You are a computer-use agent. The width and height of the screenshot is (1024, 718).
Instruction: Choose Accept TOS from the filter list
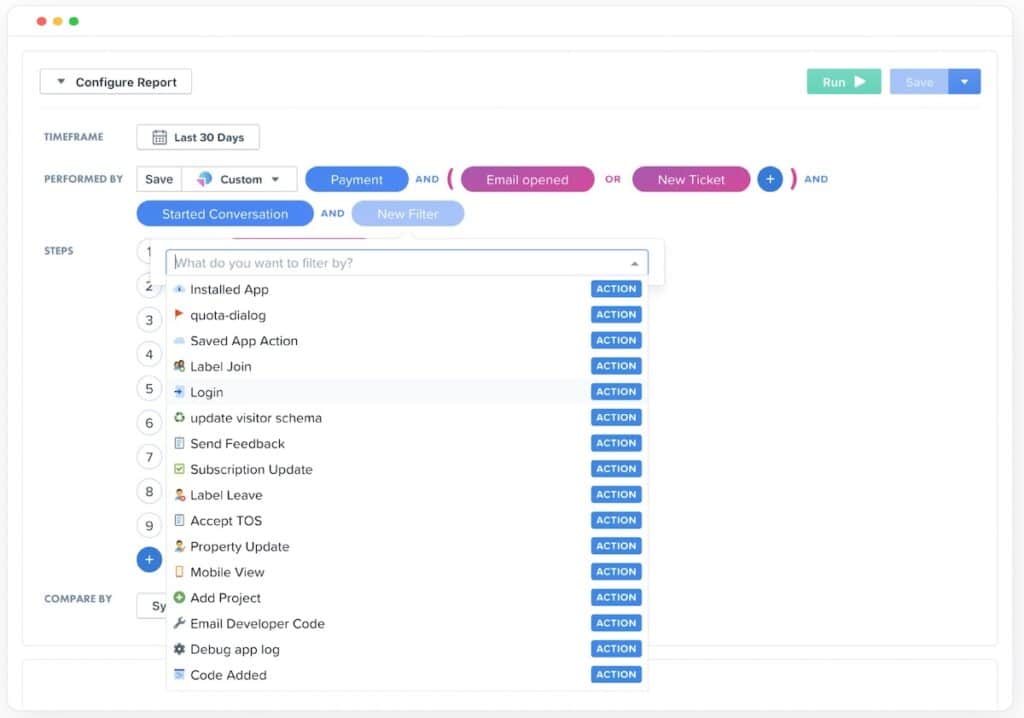pos(229,520)
